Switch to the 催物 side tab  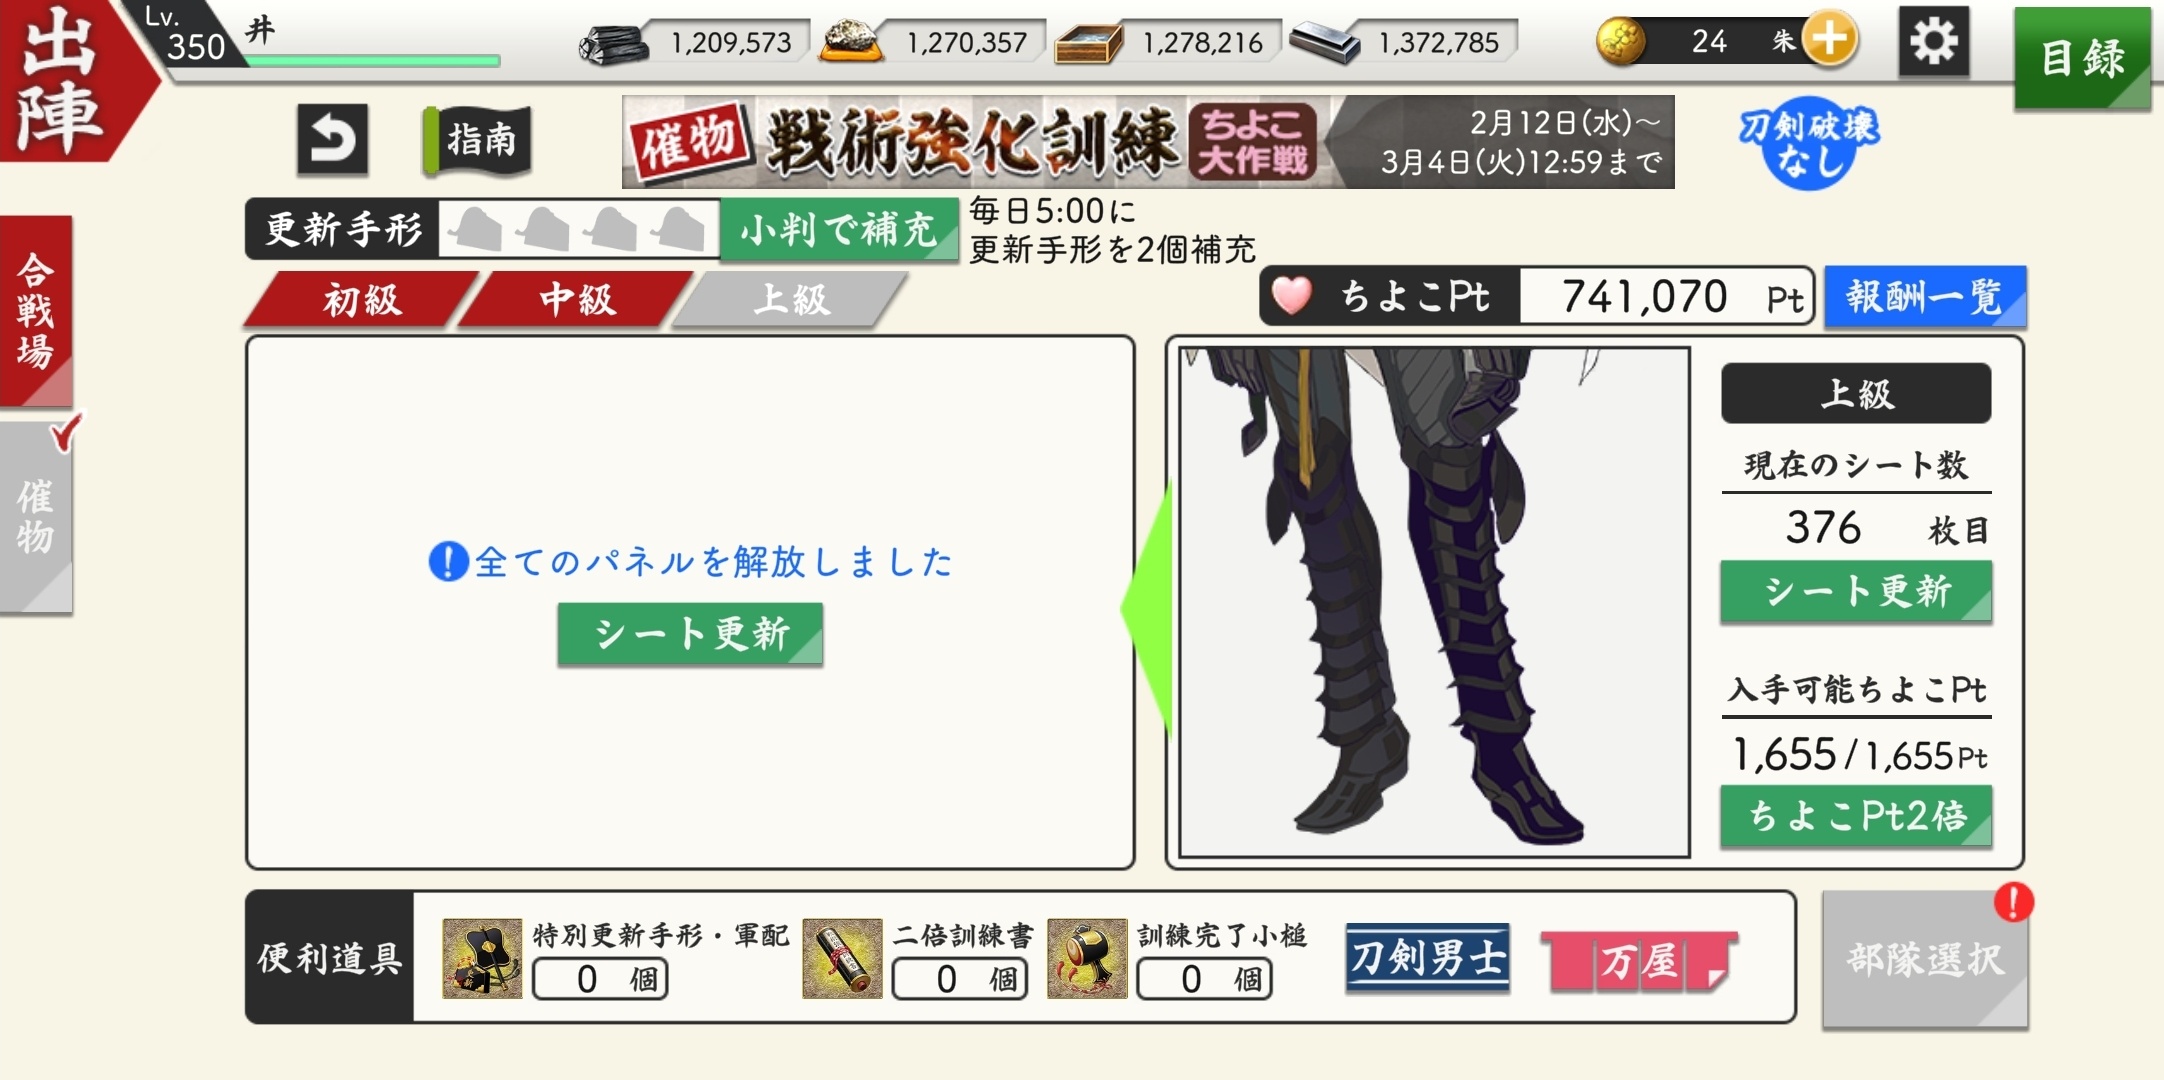[x=37, y=515]
